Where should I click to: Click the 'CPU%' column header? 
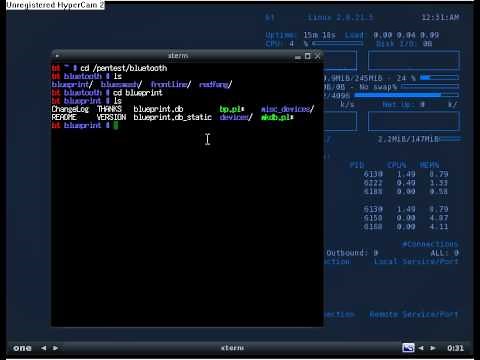coord(397,165)
